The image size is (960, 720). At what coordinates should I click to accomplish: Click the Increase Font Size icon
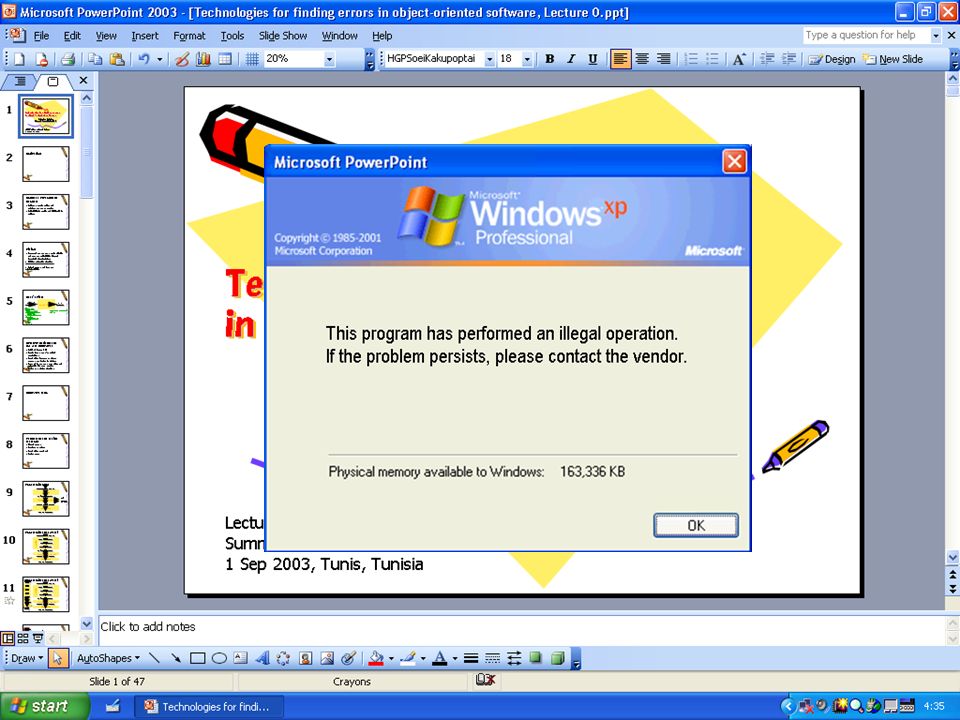739,59
